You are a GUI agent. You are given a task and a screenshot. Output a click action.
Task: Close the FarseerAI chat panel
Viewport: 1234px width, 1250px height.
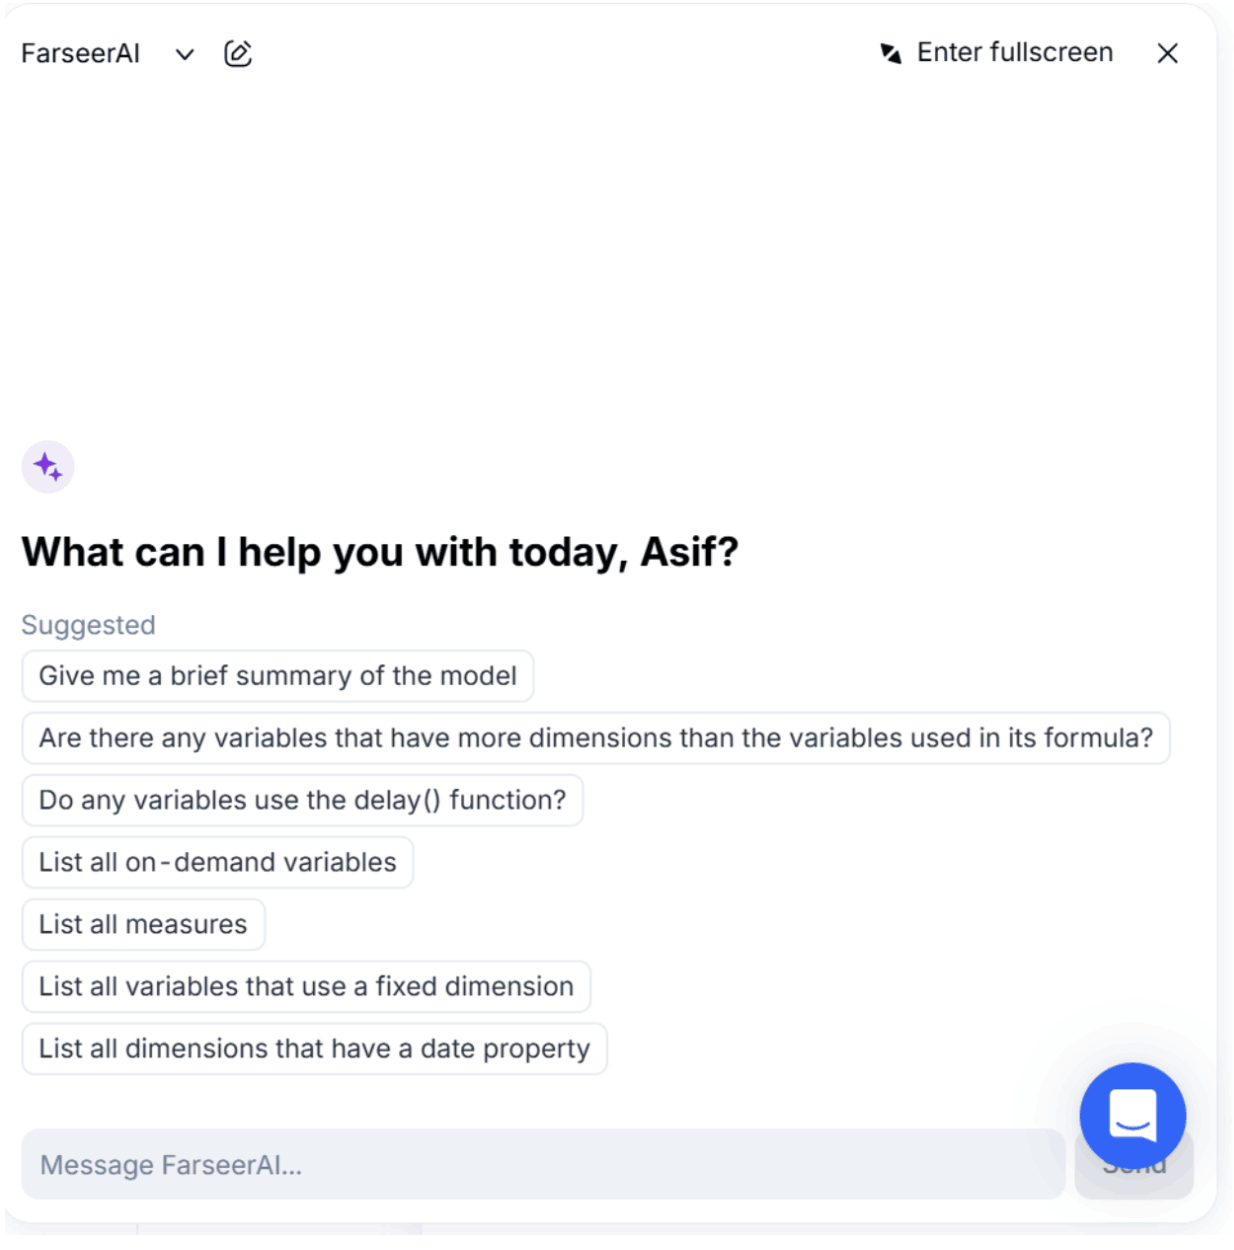pyautogui.click(x=1167, y=54)
